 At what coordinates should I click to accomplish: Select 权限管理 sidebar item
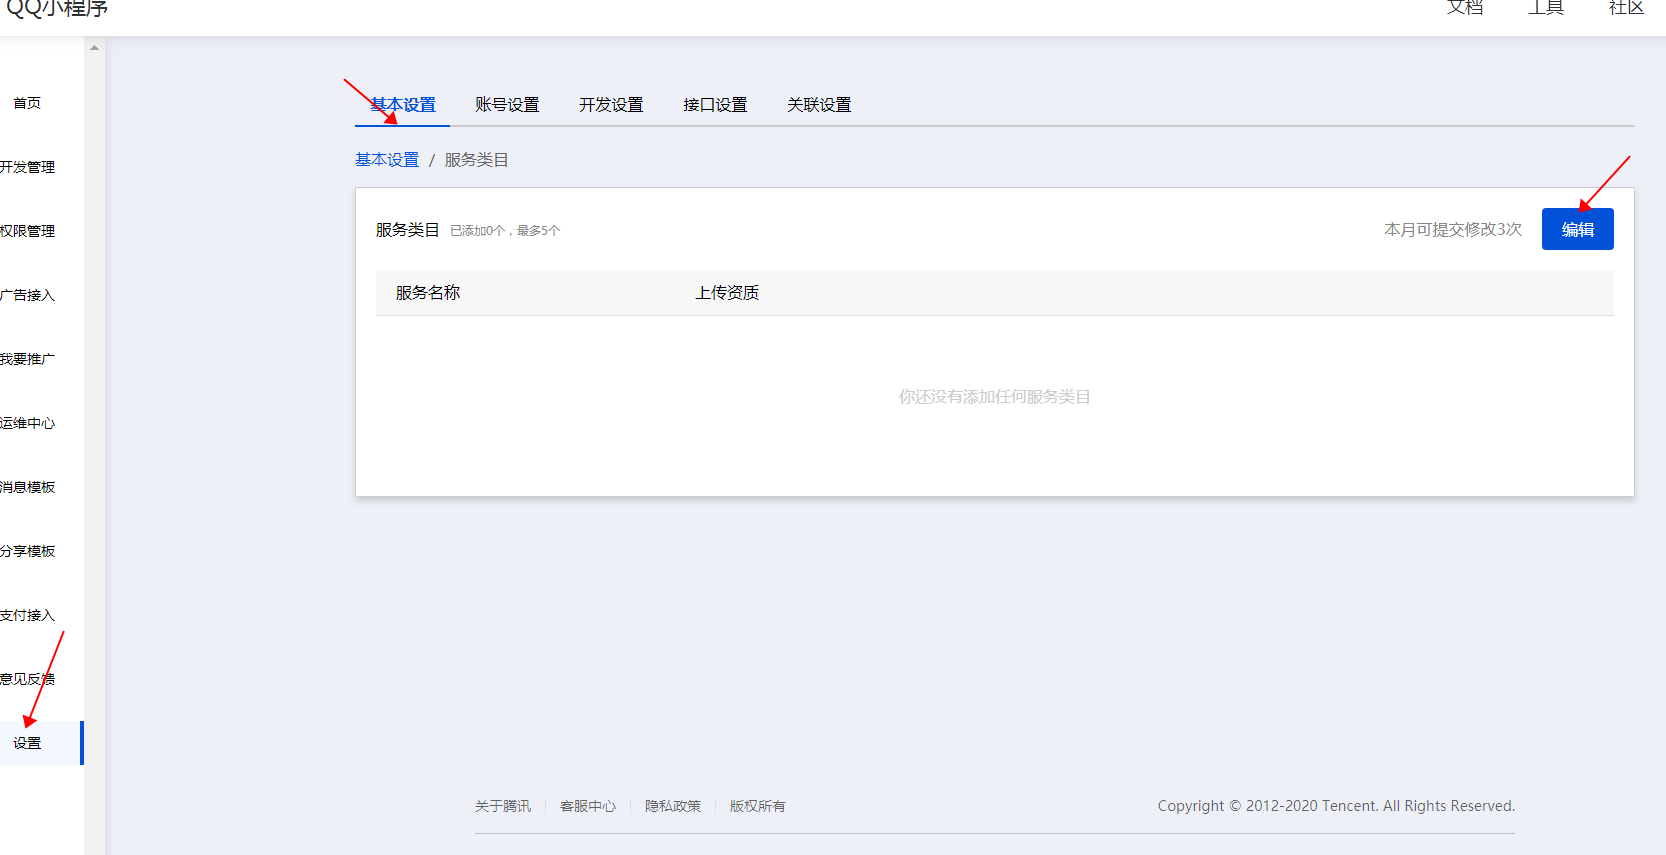28,231
